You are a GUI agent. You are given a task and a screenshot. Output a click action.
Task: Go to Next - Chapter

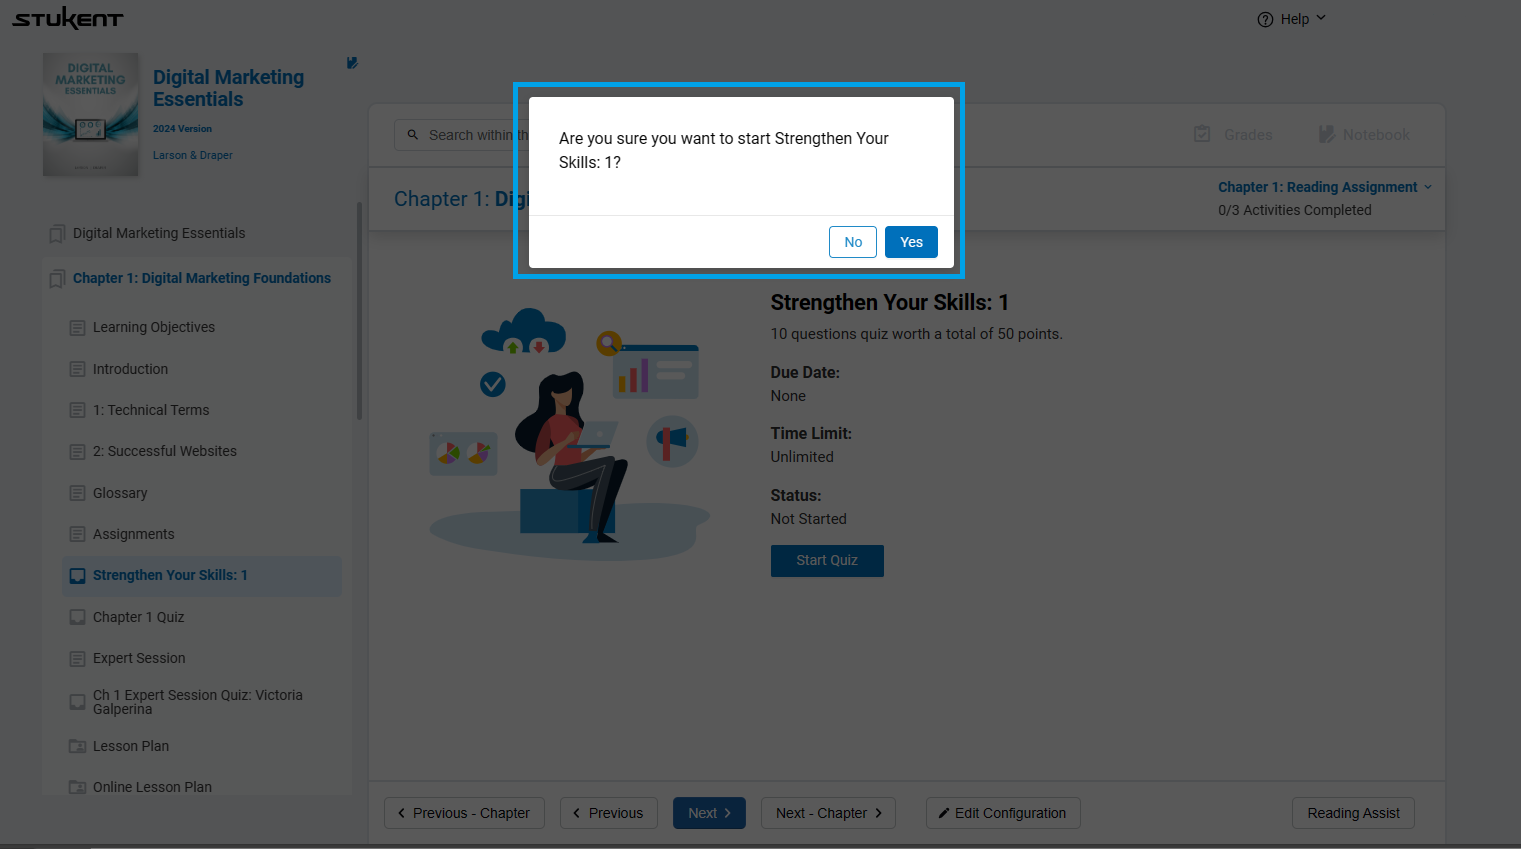[x=828, y=813]
